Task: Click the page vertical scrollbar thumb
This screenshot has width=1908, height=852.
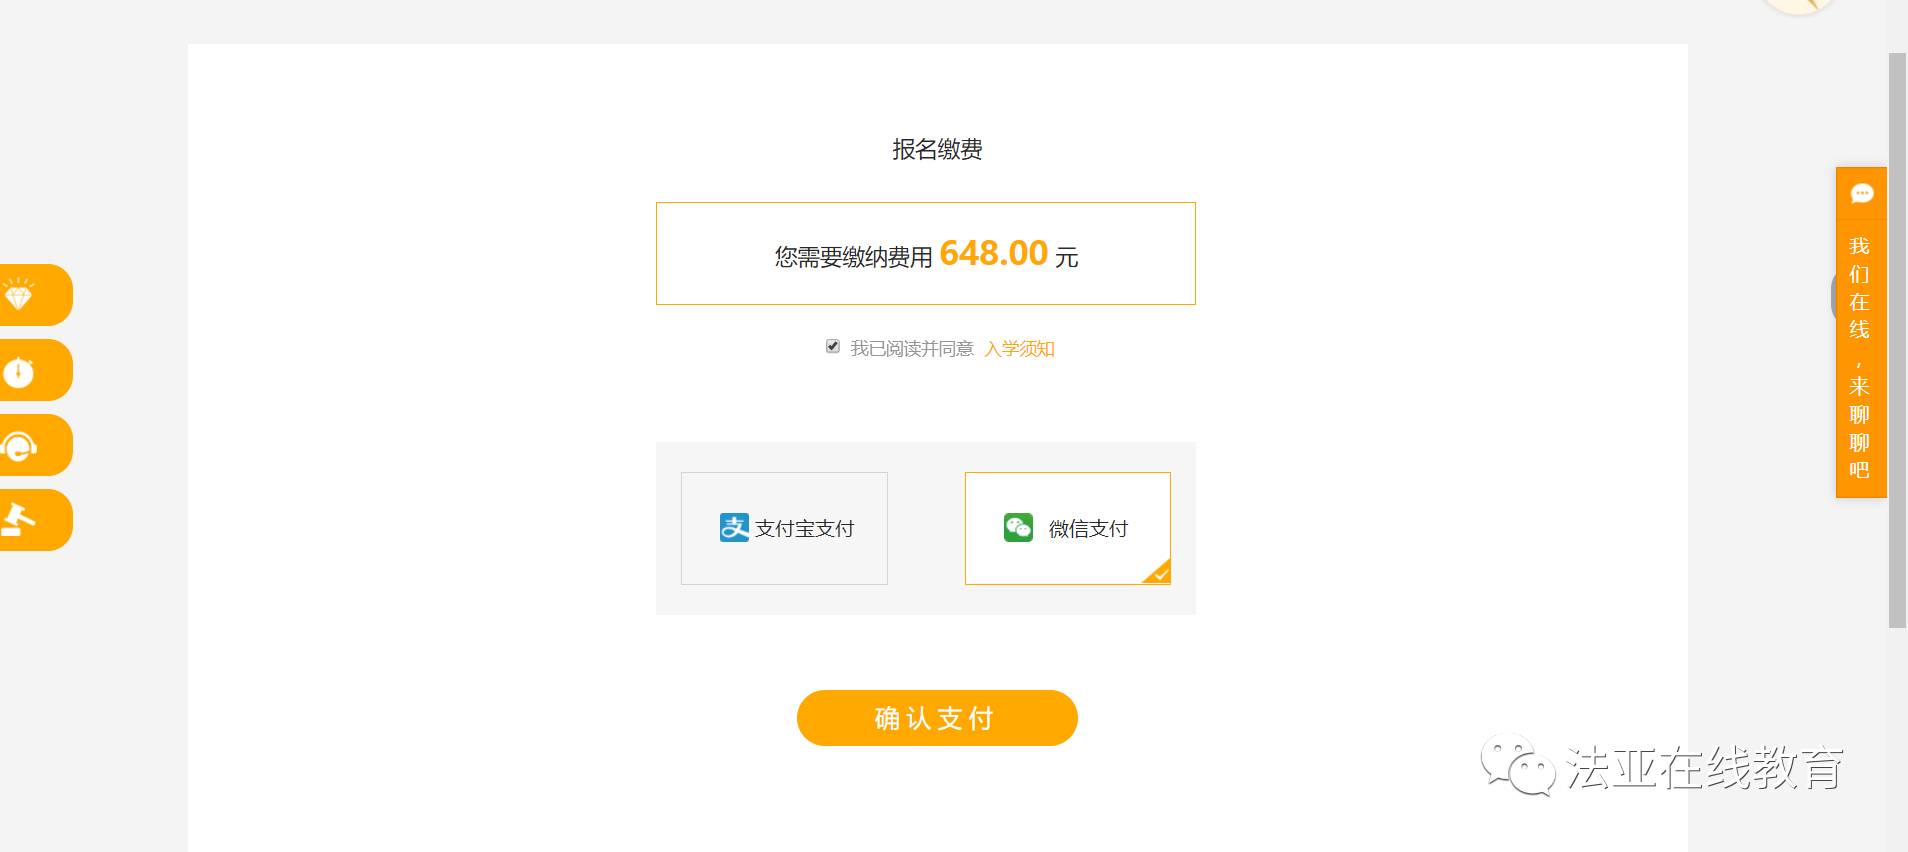Action: coord(1897,340)
